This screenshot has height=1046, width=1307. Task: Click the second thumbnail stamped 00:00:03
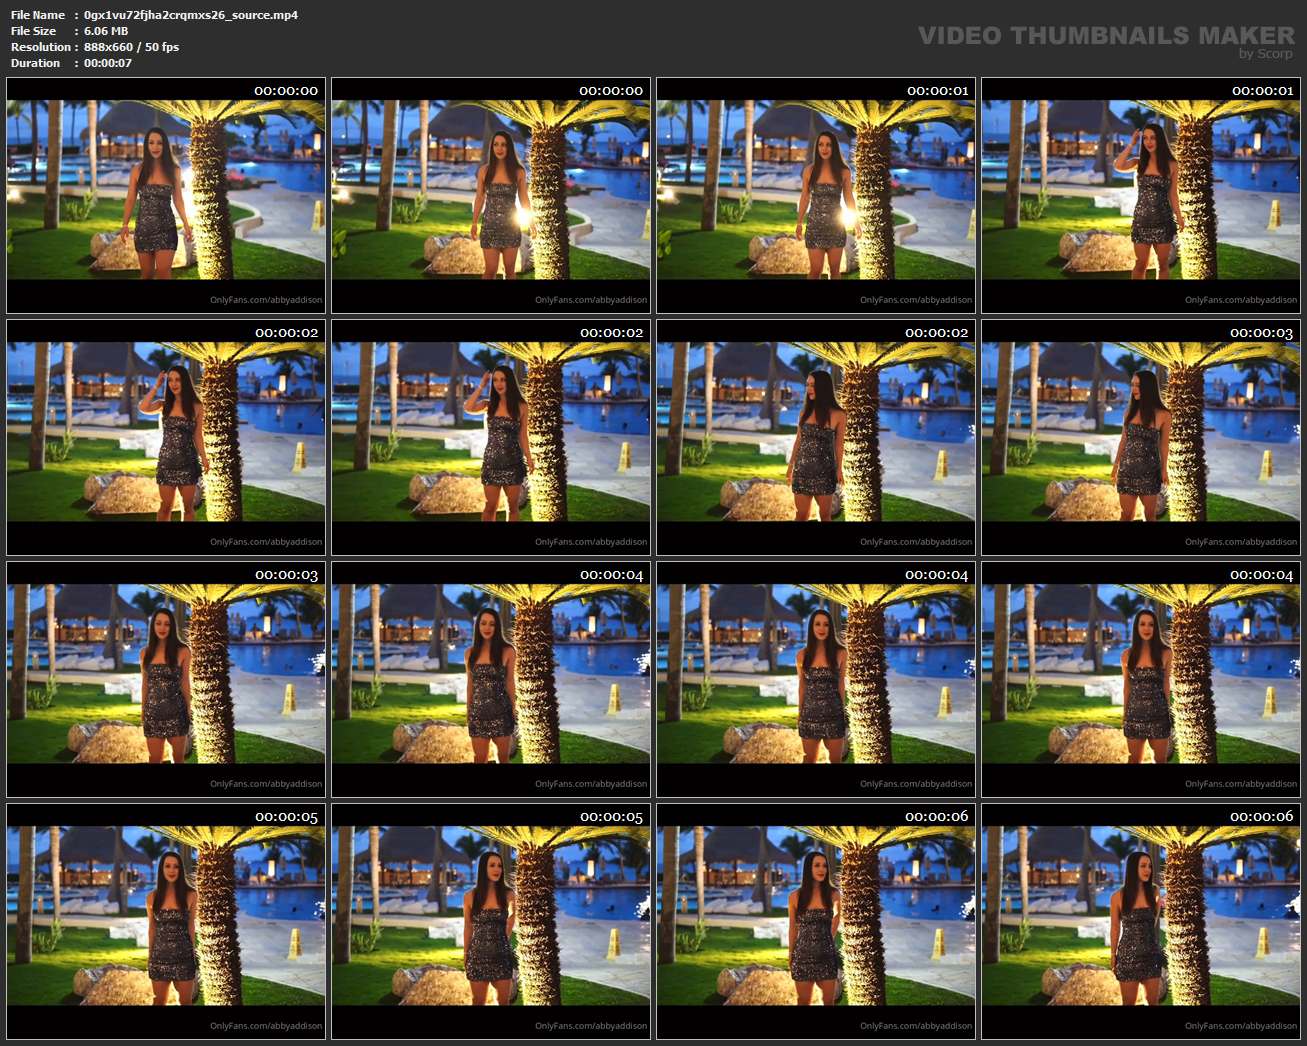pyautogui.click(x=166, y=679)
